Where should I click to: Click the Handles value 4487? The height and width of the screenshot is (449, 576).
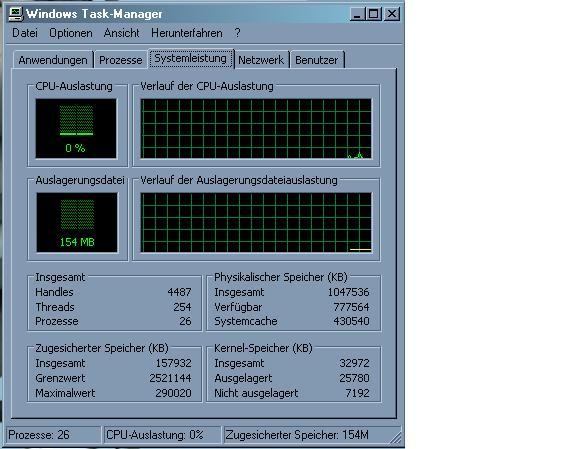pos(179,292)
